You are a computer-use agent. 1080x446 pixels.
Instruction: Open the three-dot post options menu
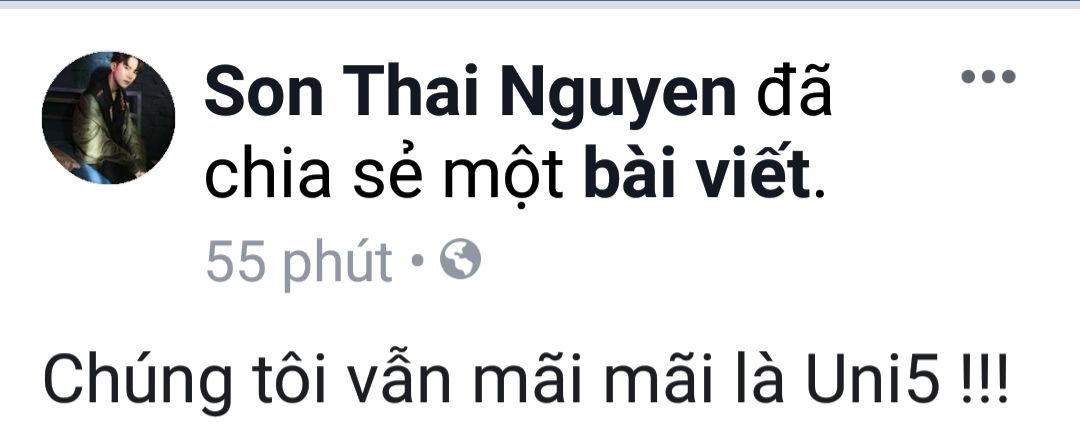(988, 76)
